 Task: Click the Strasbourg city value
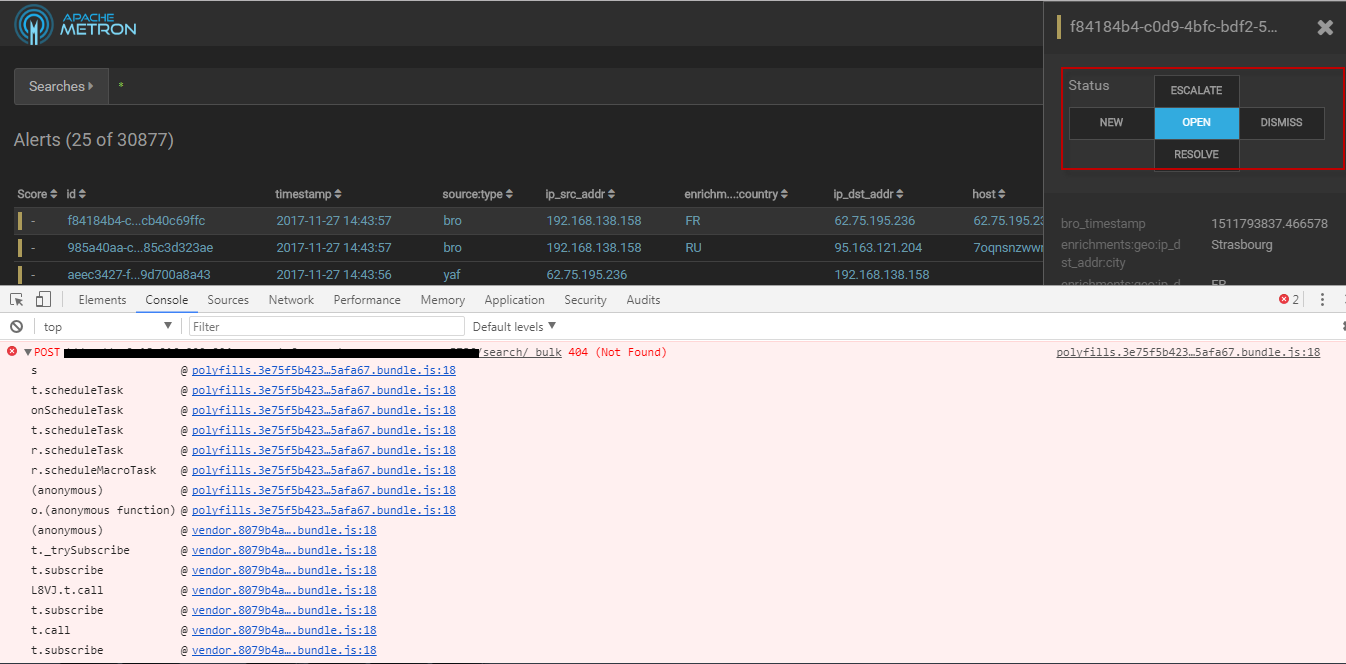(x=1241, y=245)
